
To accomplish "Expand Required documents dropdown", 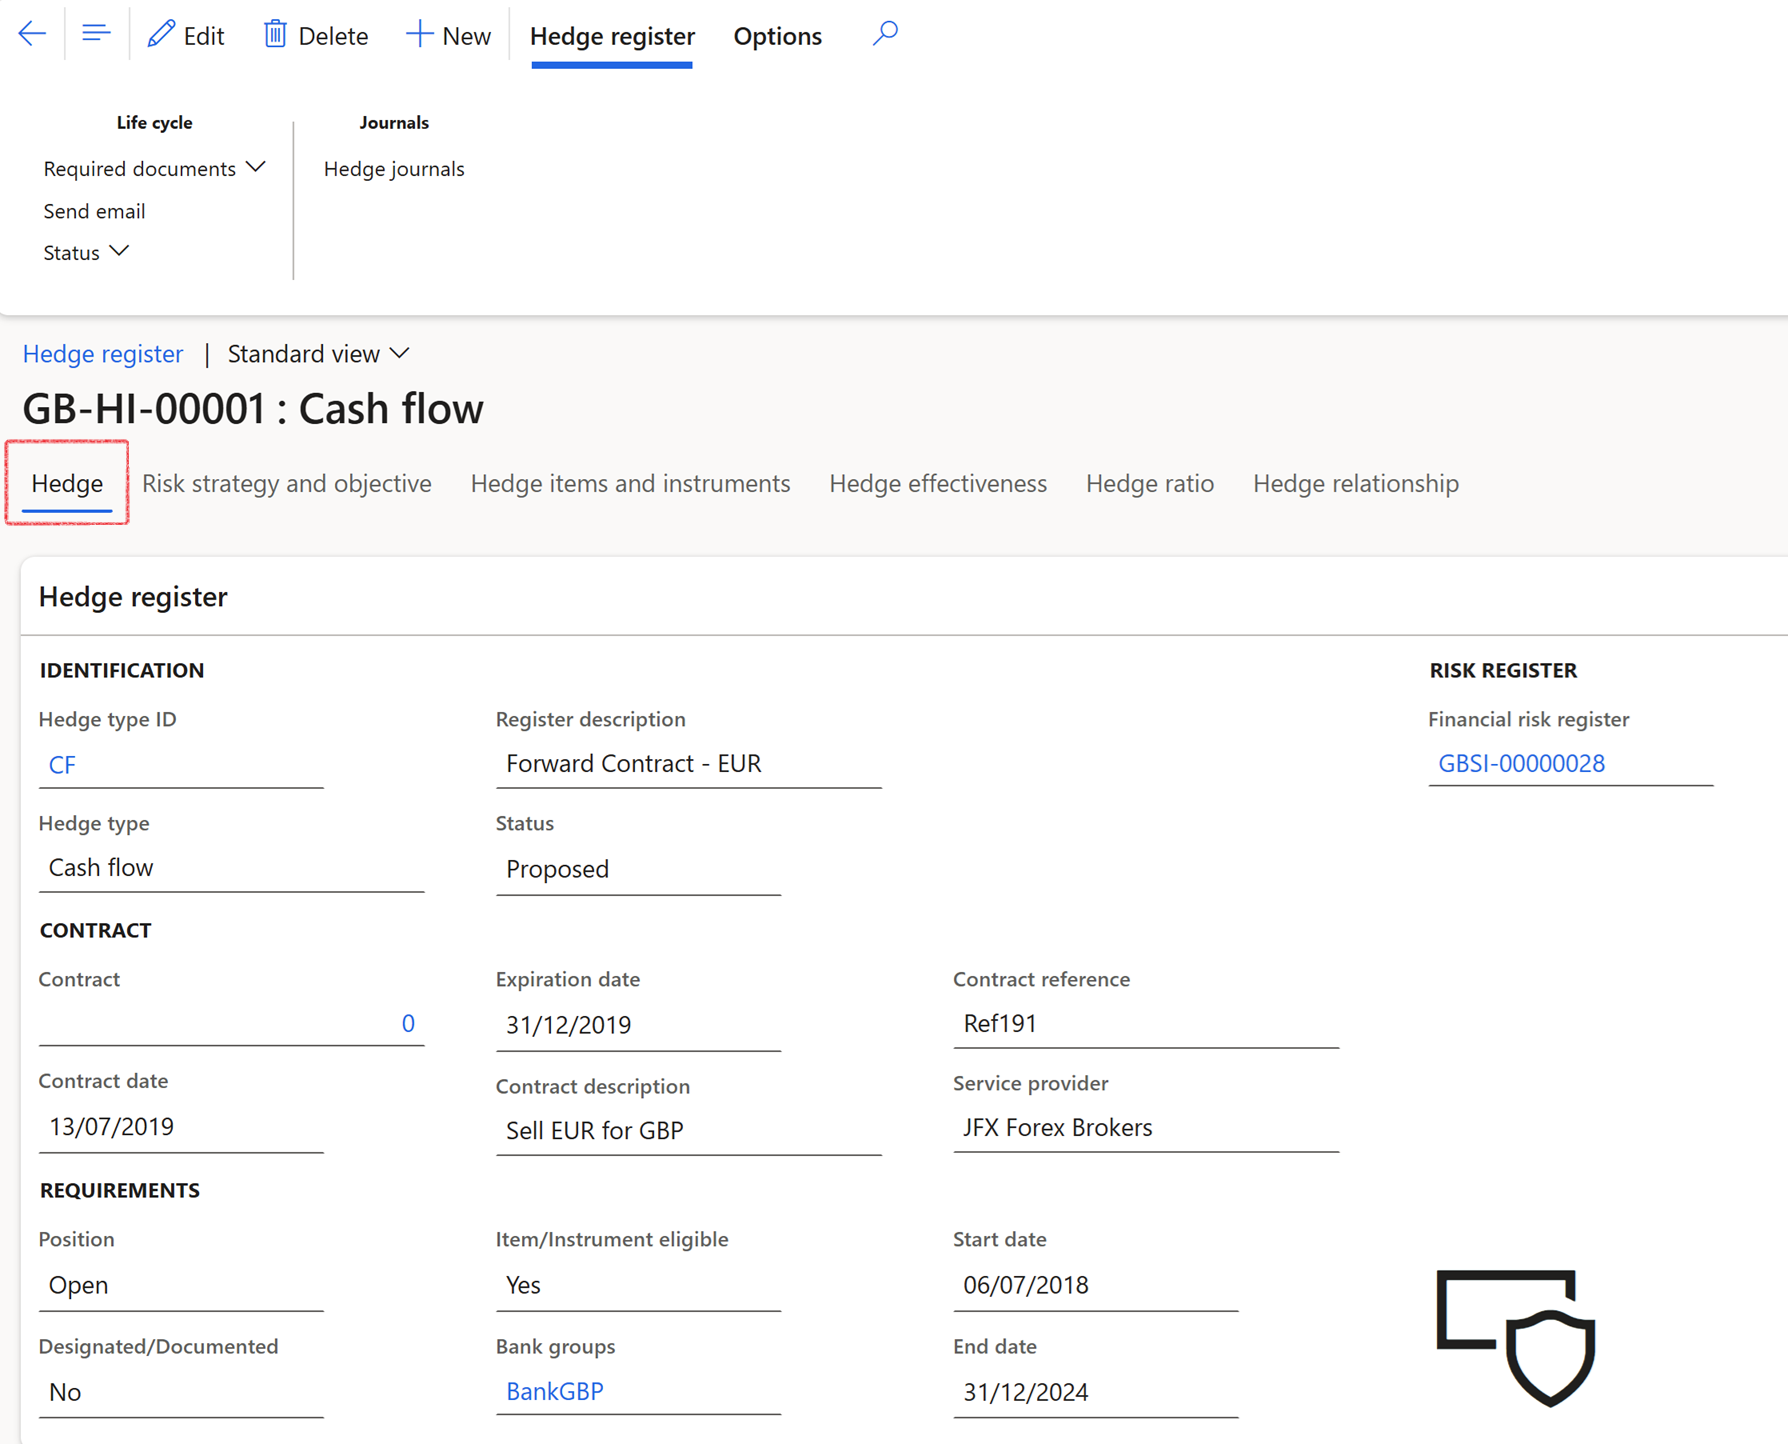I will point(154,168).
